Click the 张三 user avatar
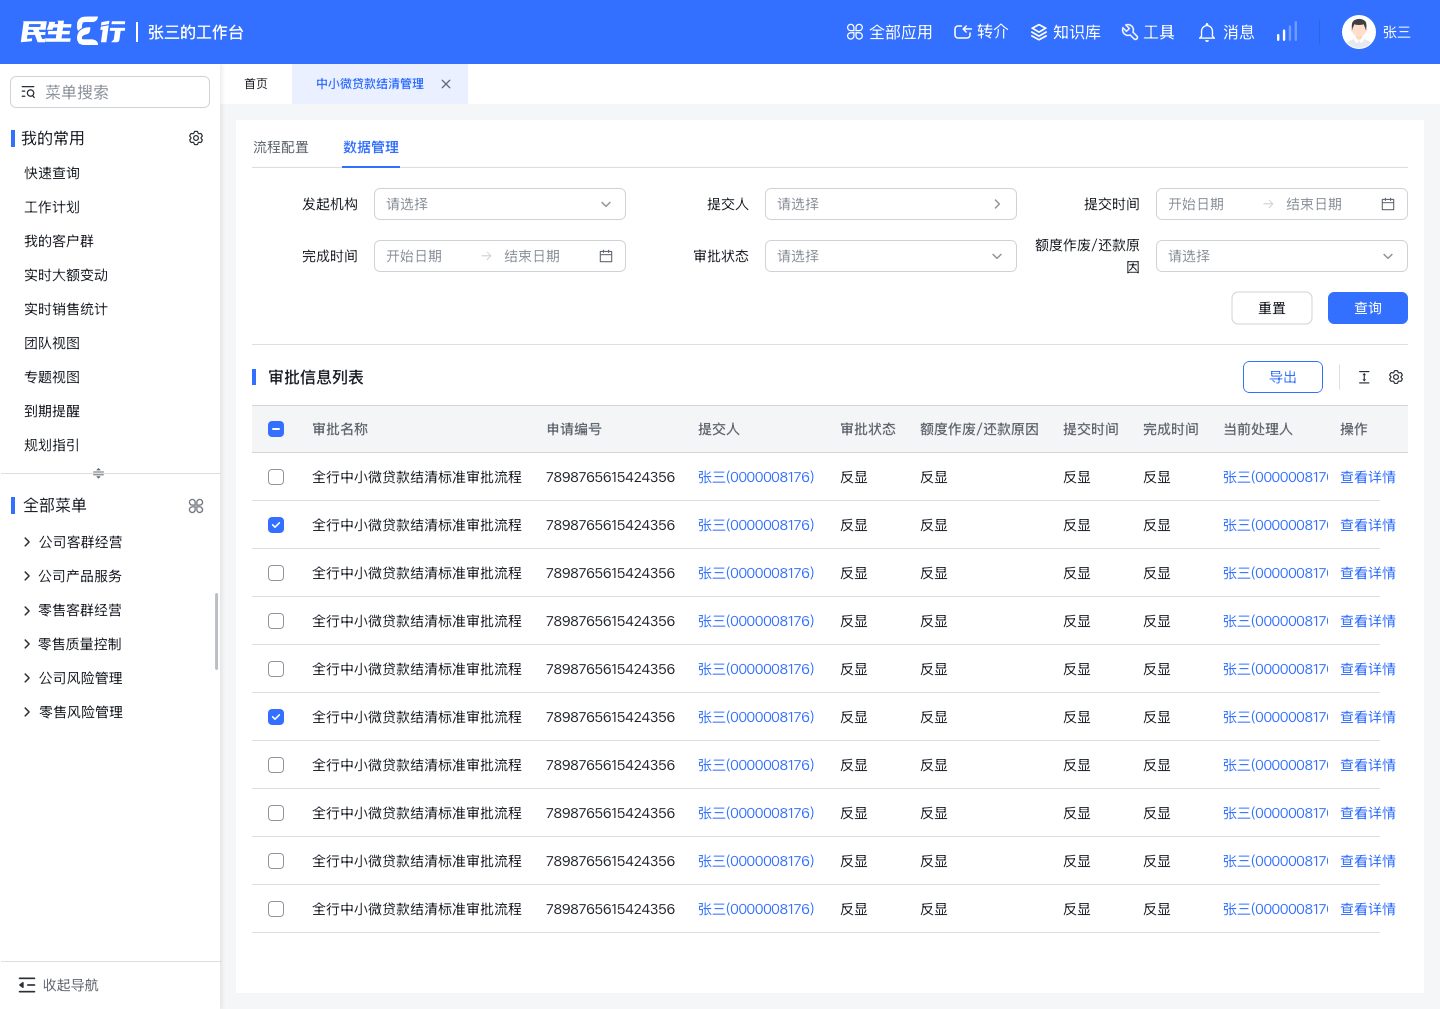Image resolution: width=1440 pixels, height=1009 pixels. [1359, 32]
